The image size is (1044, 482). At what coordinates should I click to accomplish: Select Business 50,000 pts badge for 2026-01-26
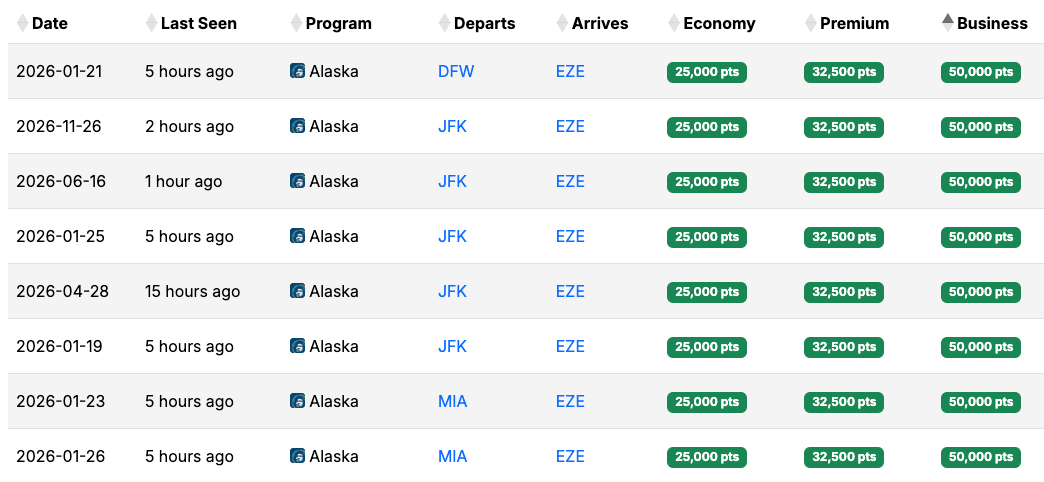click(980, 457)
